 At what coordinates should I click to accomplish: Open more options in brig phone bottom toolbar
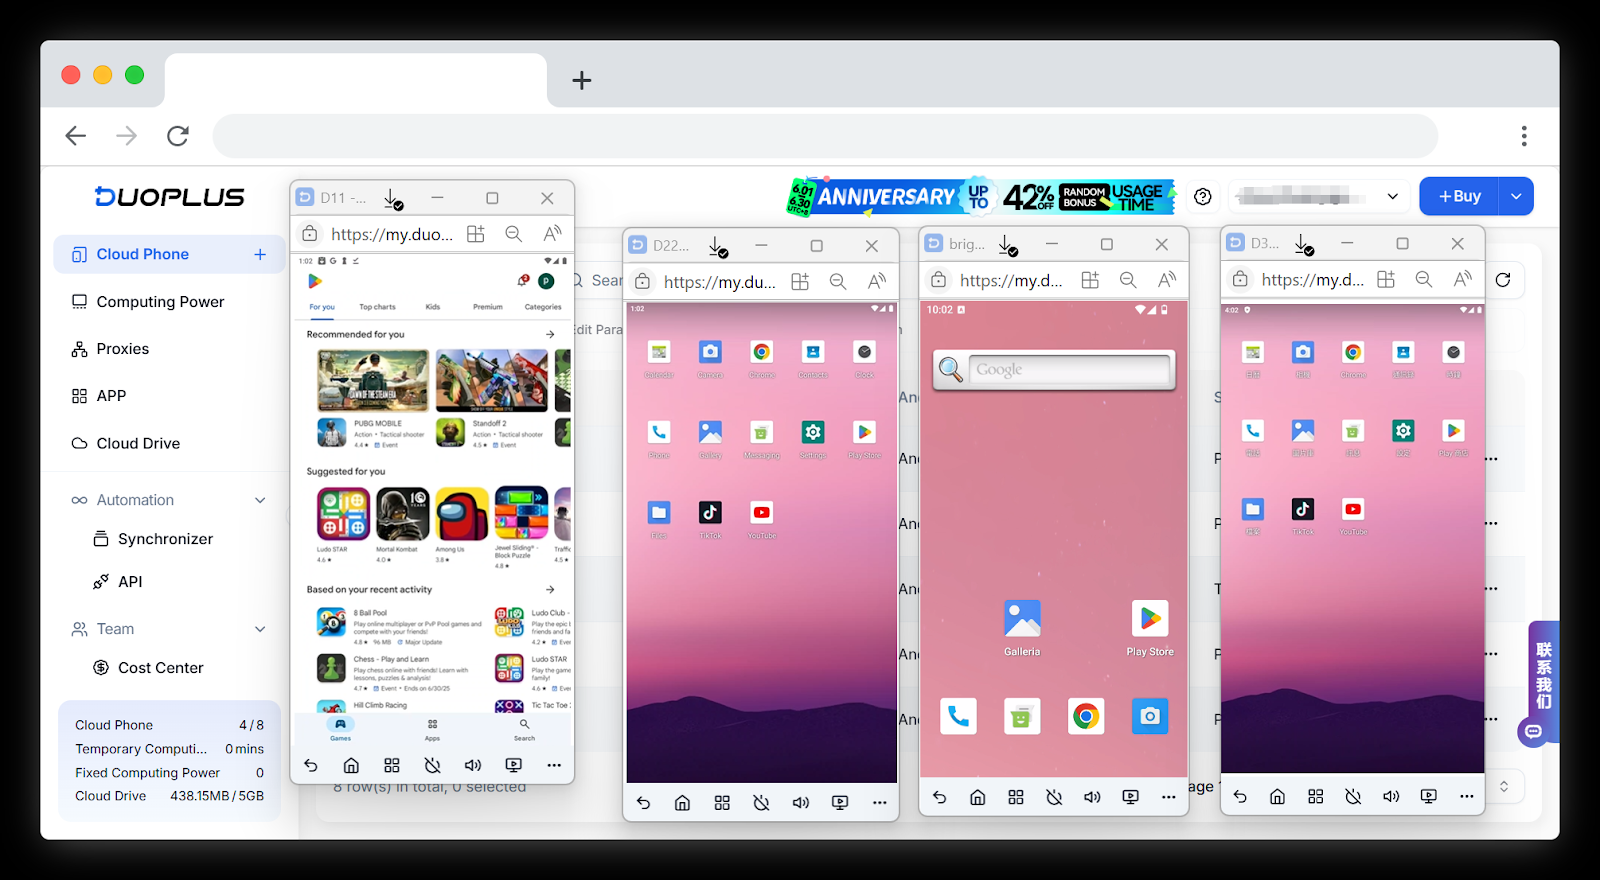point(1168,797)
